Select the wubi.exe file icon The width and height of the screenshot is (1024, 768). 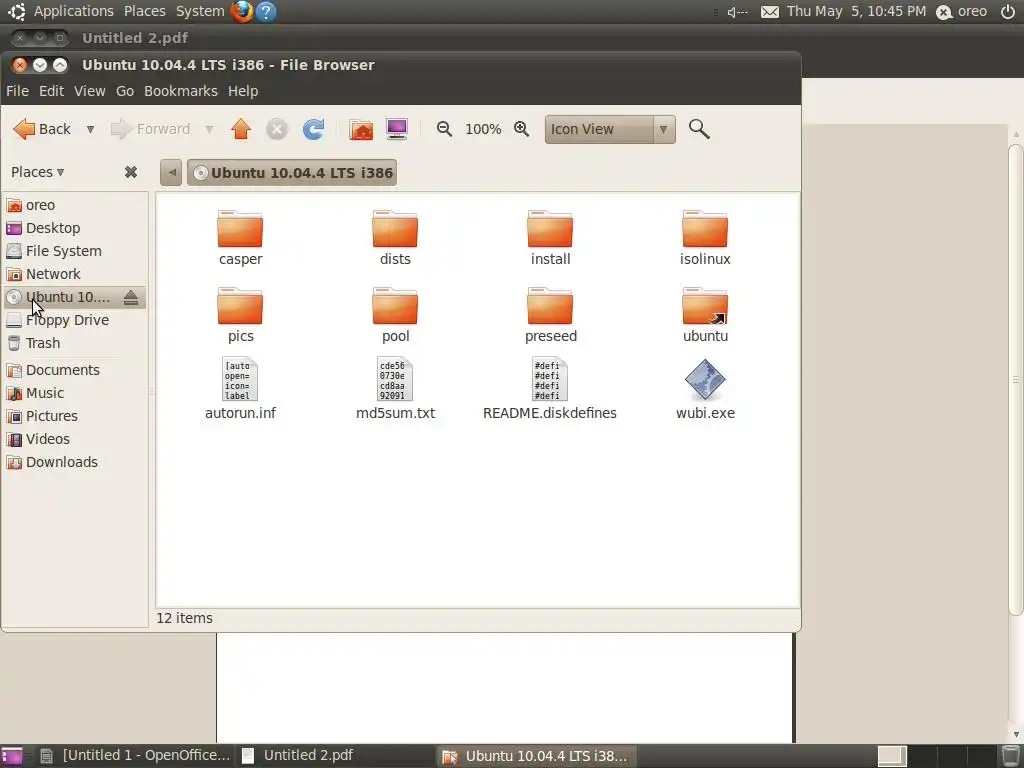[705, 379]
